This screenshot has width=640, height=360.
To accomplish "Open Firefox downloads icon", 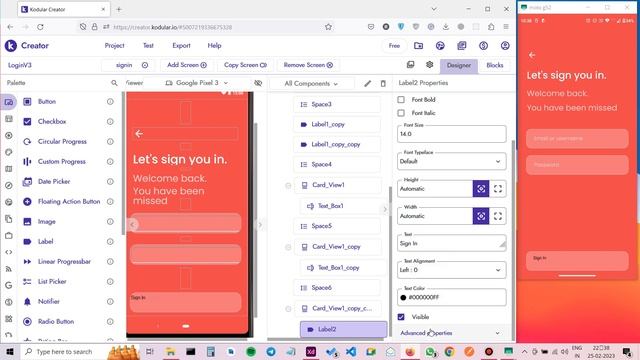I will [446, 27].
